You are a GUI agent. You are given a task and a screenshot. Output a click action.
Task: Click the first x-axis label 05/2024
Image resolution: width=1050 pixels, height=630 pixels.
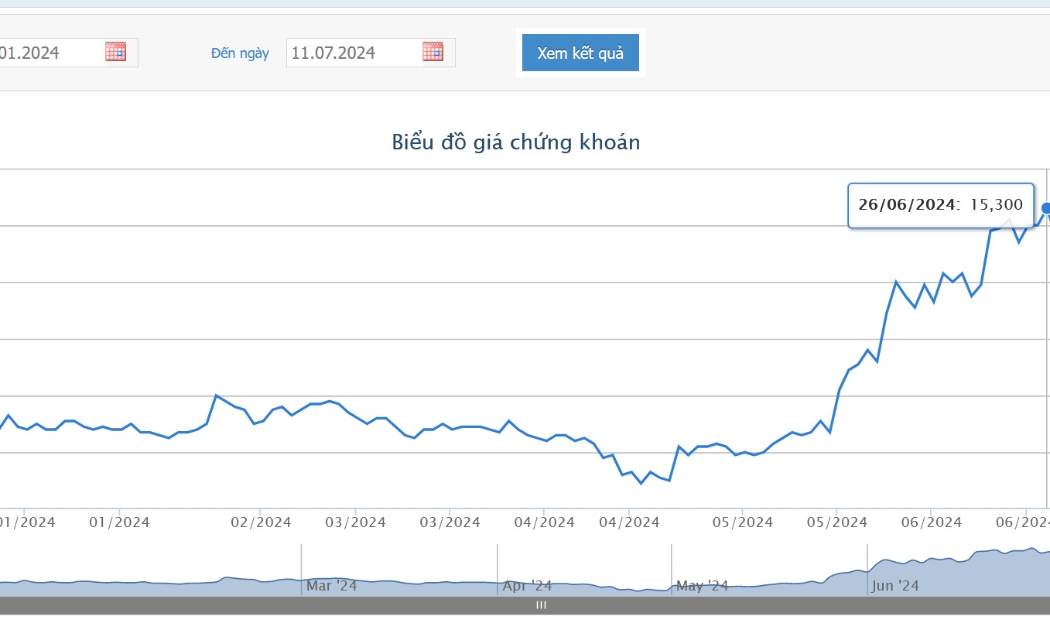pyautogui.click(x=743, y=522)
